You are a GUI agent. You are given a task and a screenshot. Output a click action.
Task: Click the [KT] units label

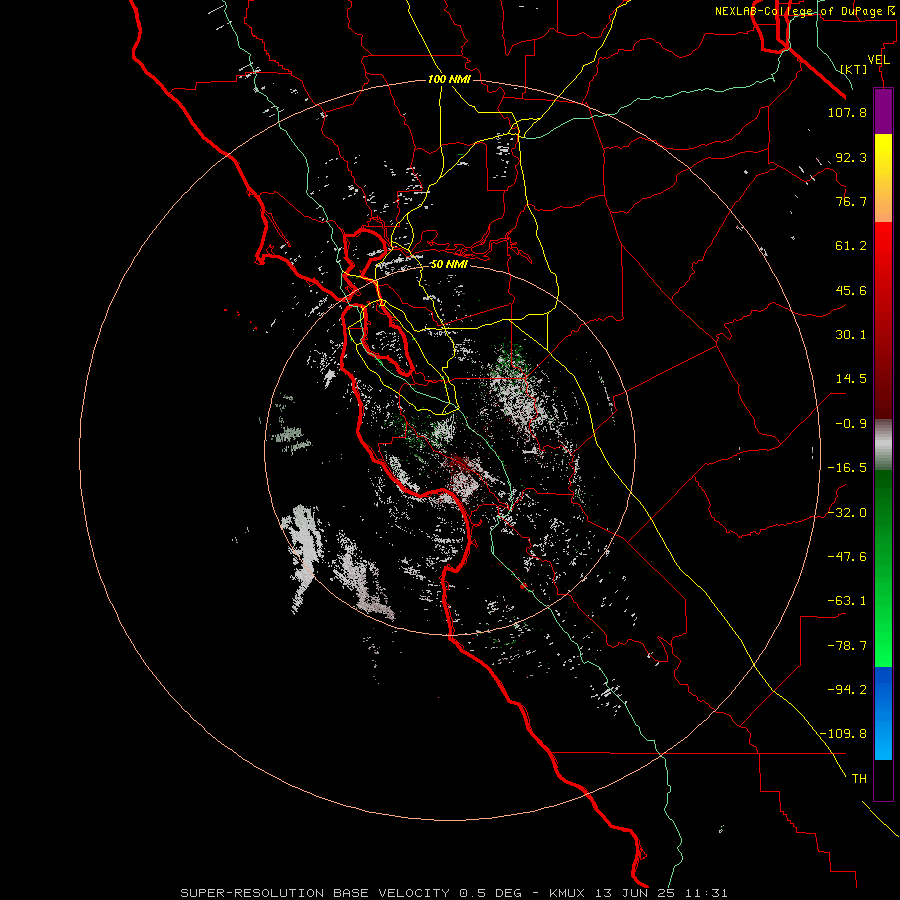point(854,69)
